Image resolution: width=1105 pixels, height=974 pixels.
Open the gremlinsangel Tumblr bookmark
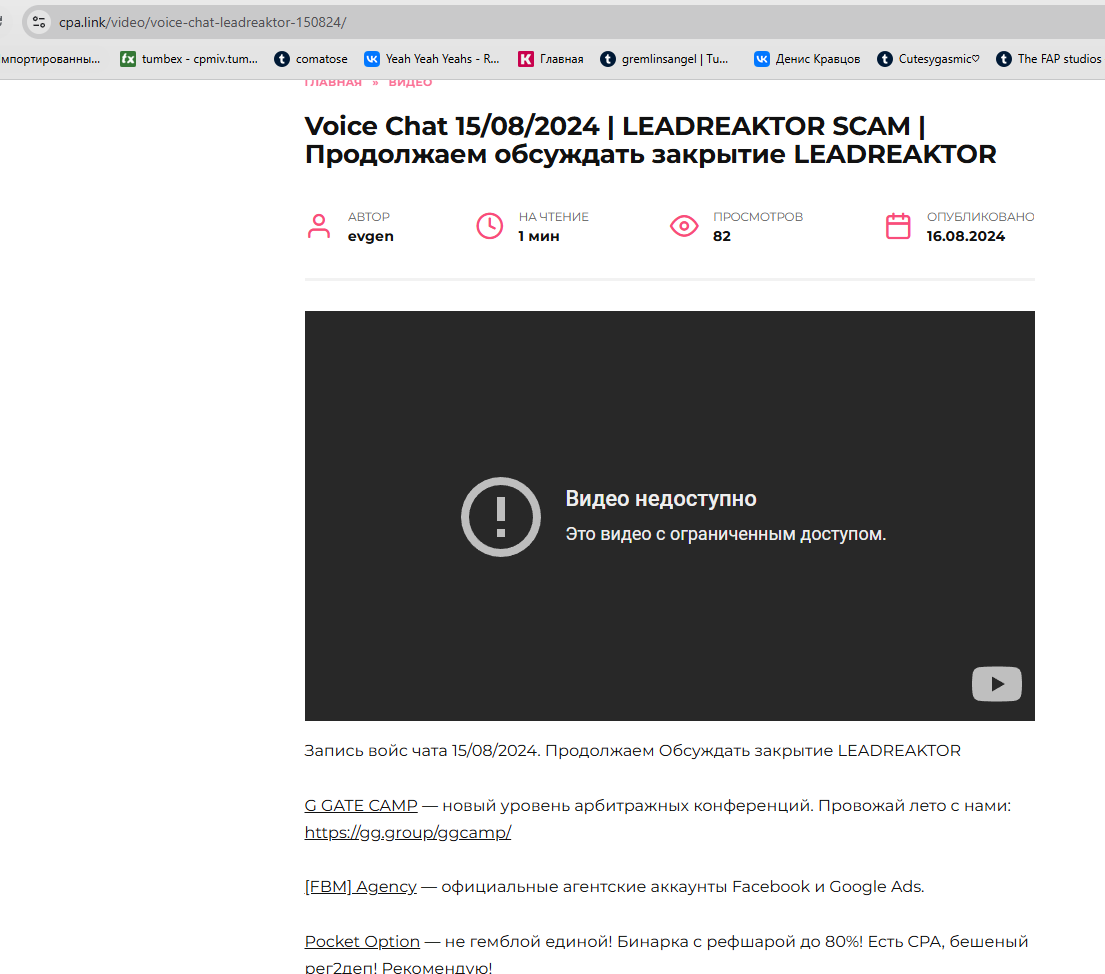click(664, 59)
